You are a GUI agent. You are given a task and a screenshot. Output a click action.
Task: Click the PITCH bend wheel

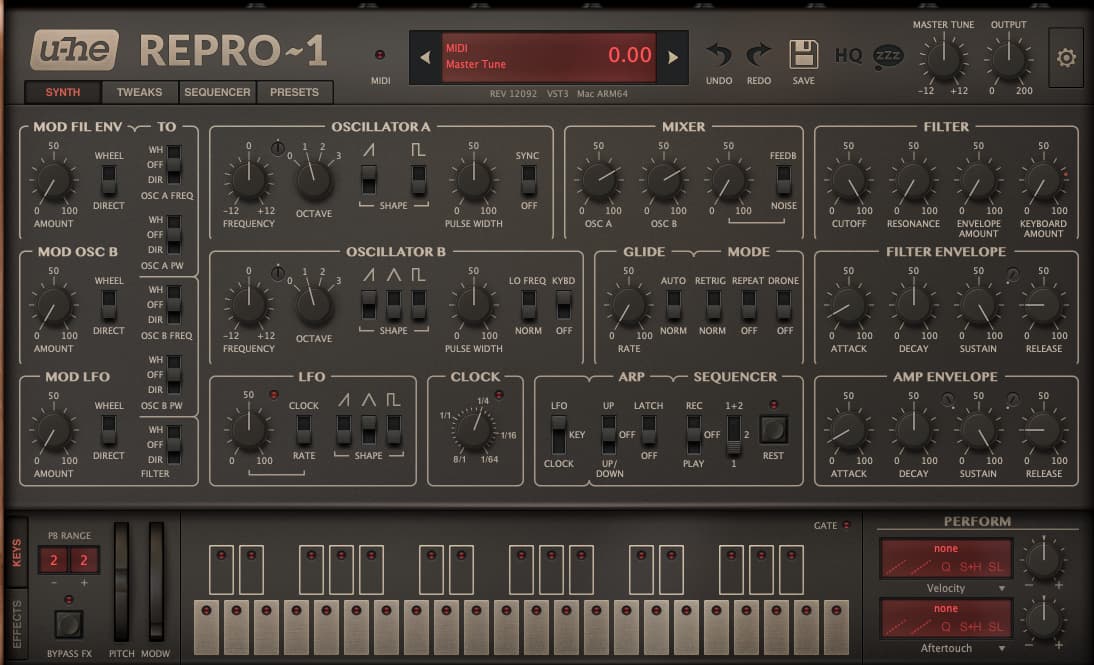pyautogui.click(x=121, y=581)
